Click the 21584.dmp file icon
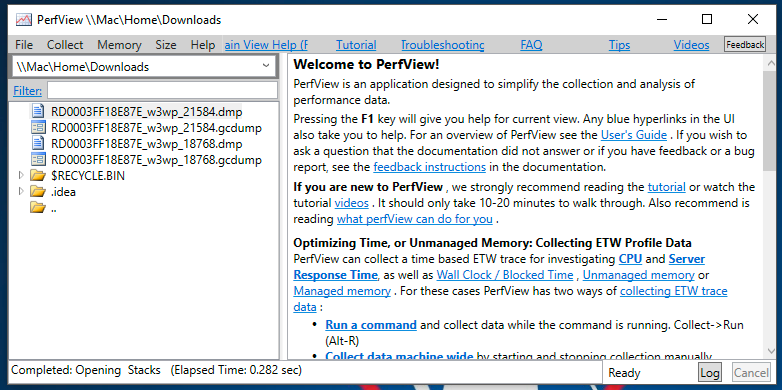Viewport: 782px width, 390px height. (38, 111)
